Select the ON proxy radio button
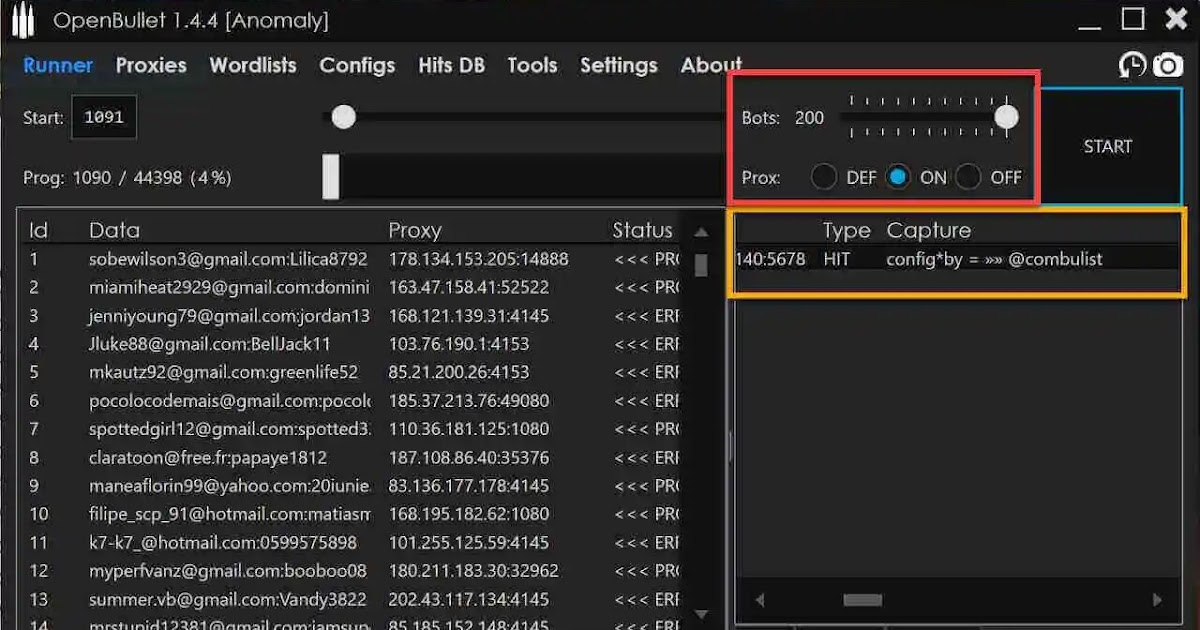 [x=898, y=178]
